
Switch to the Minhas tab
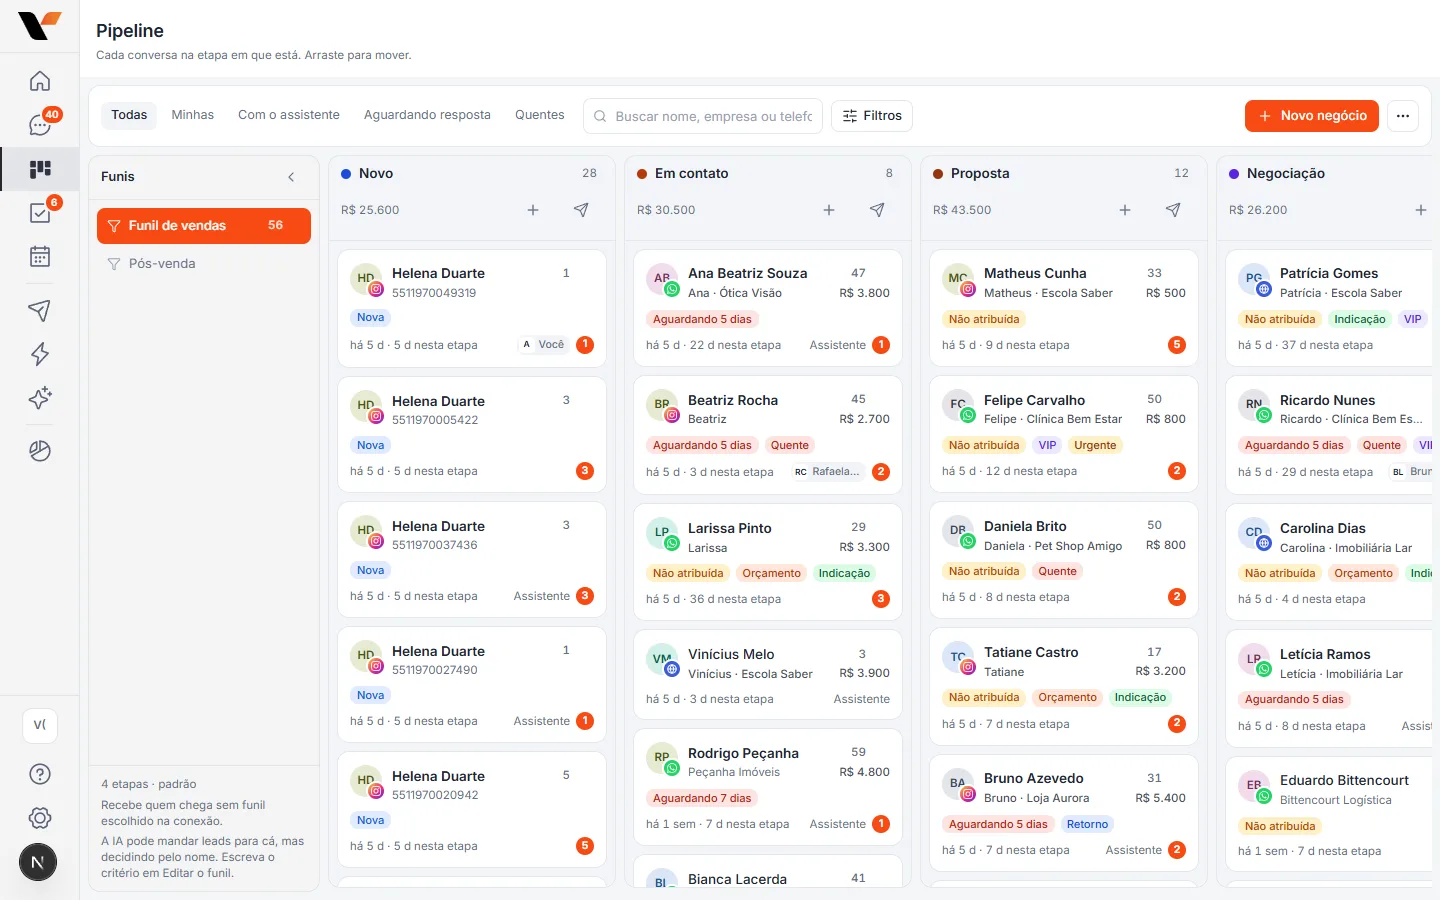tap(193, 115)
